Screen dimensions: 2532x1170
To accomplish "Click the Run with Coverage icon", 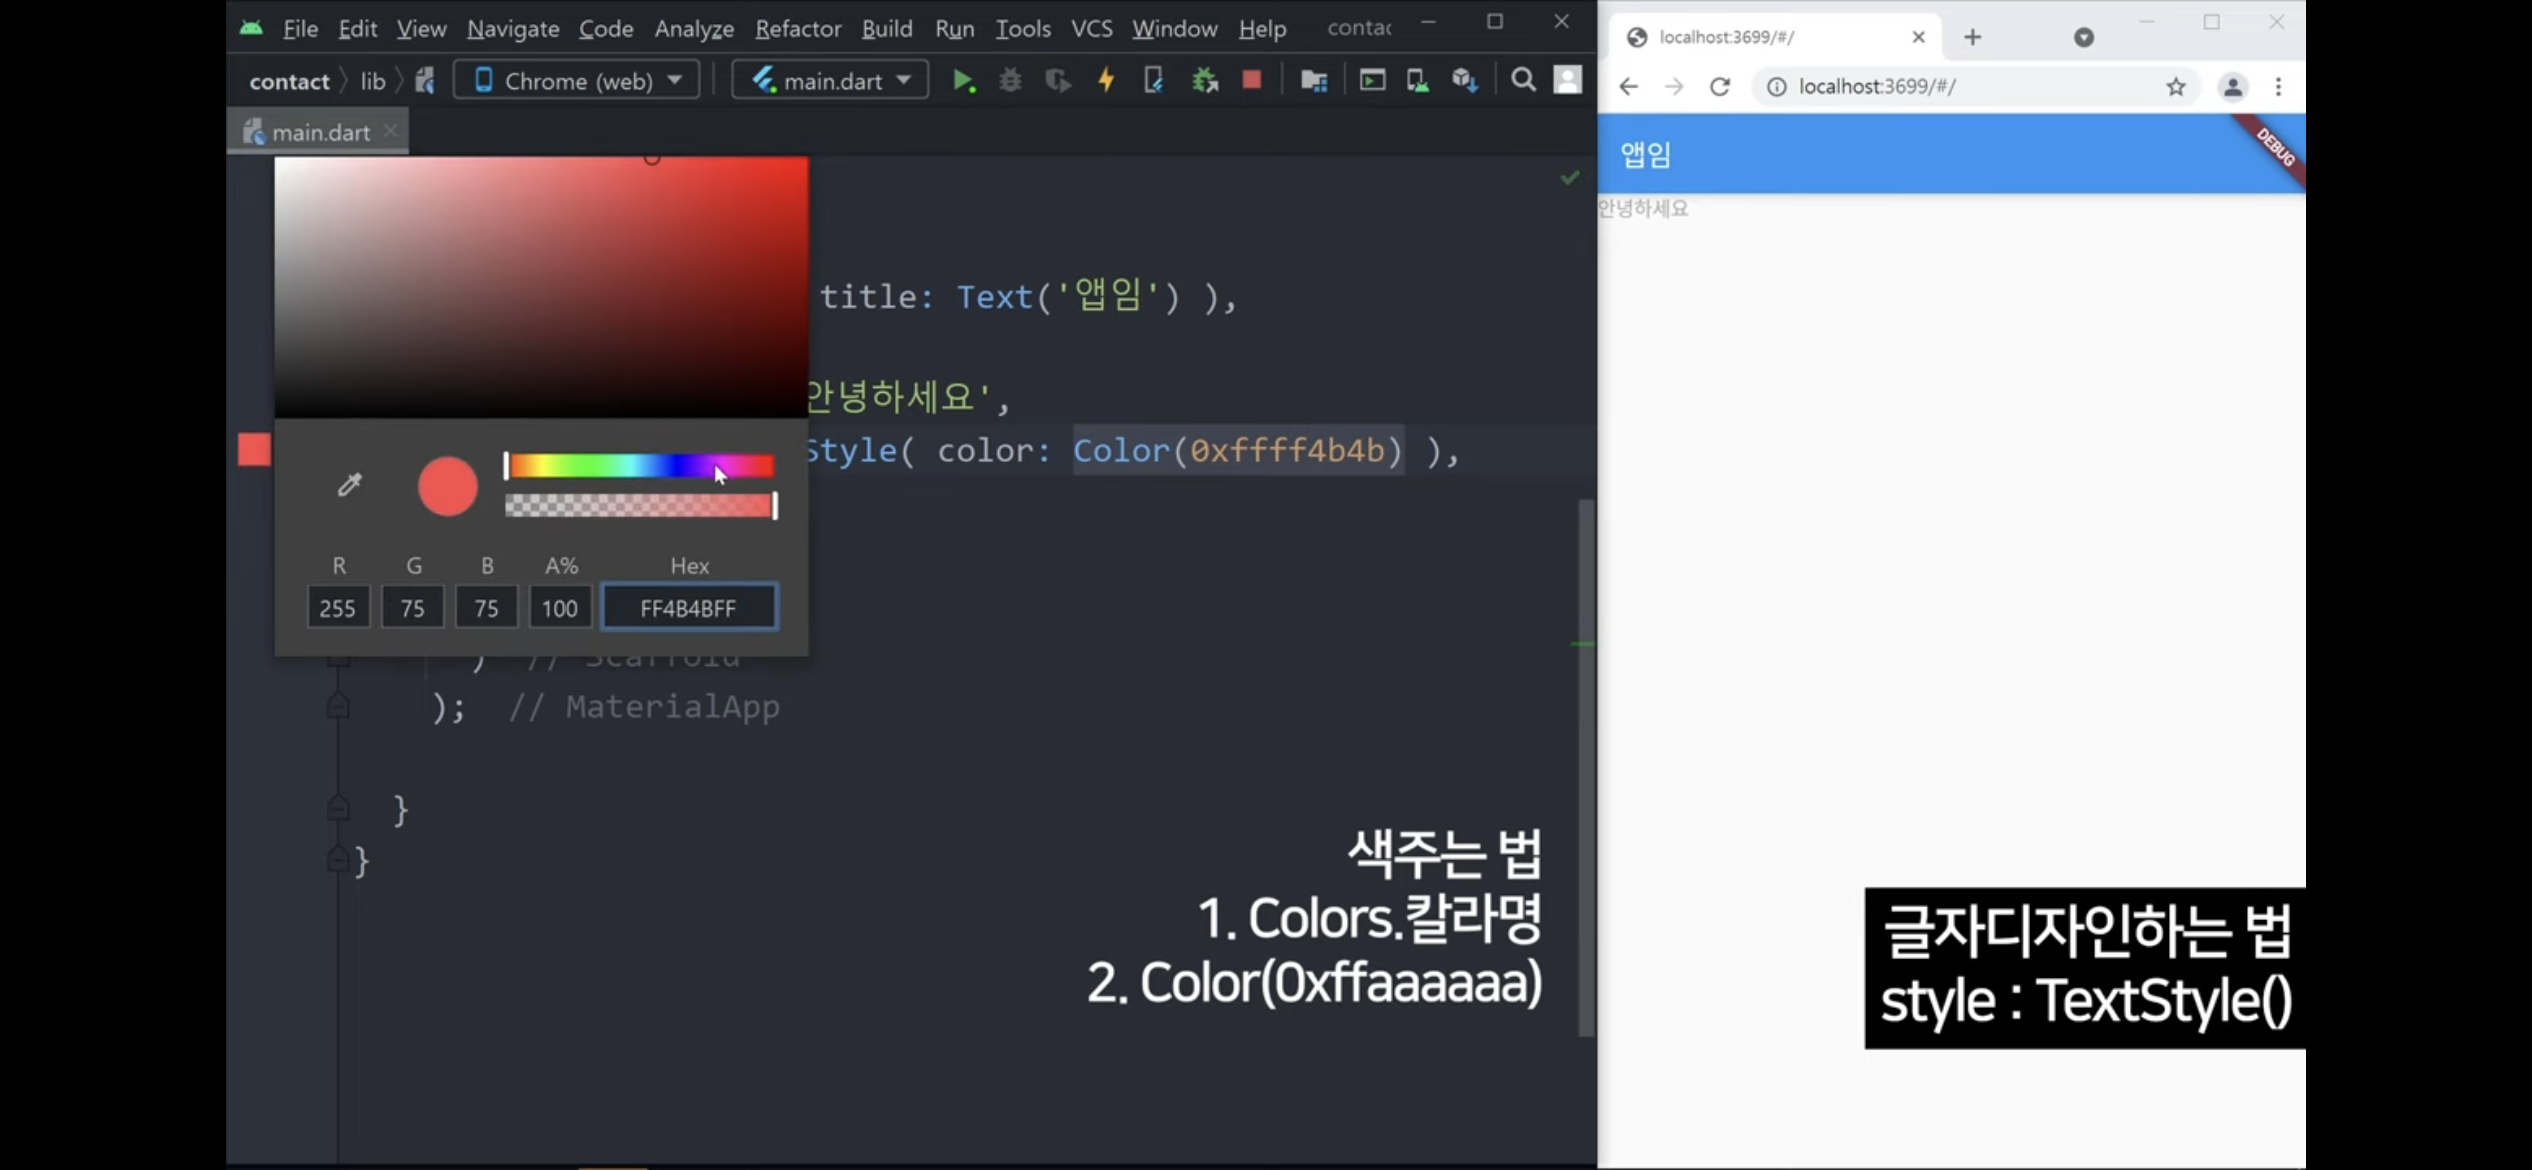I will click(x=1058, y=81).
